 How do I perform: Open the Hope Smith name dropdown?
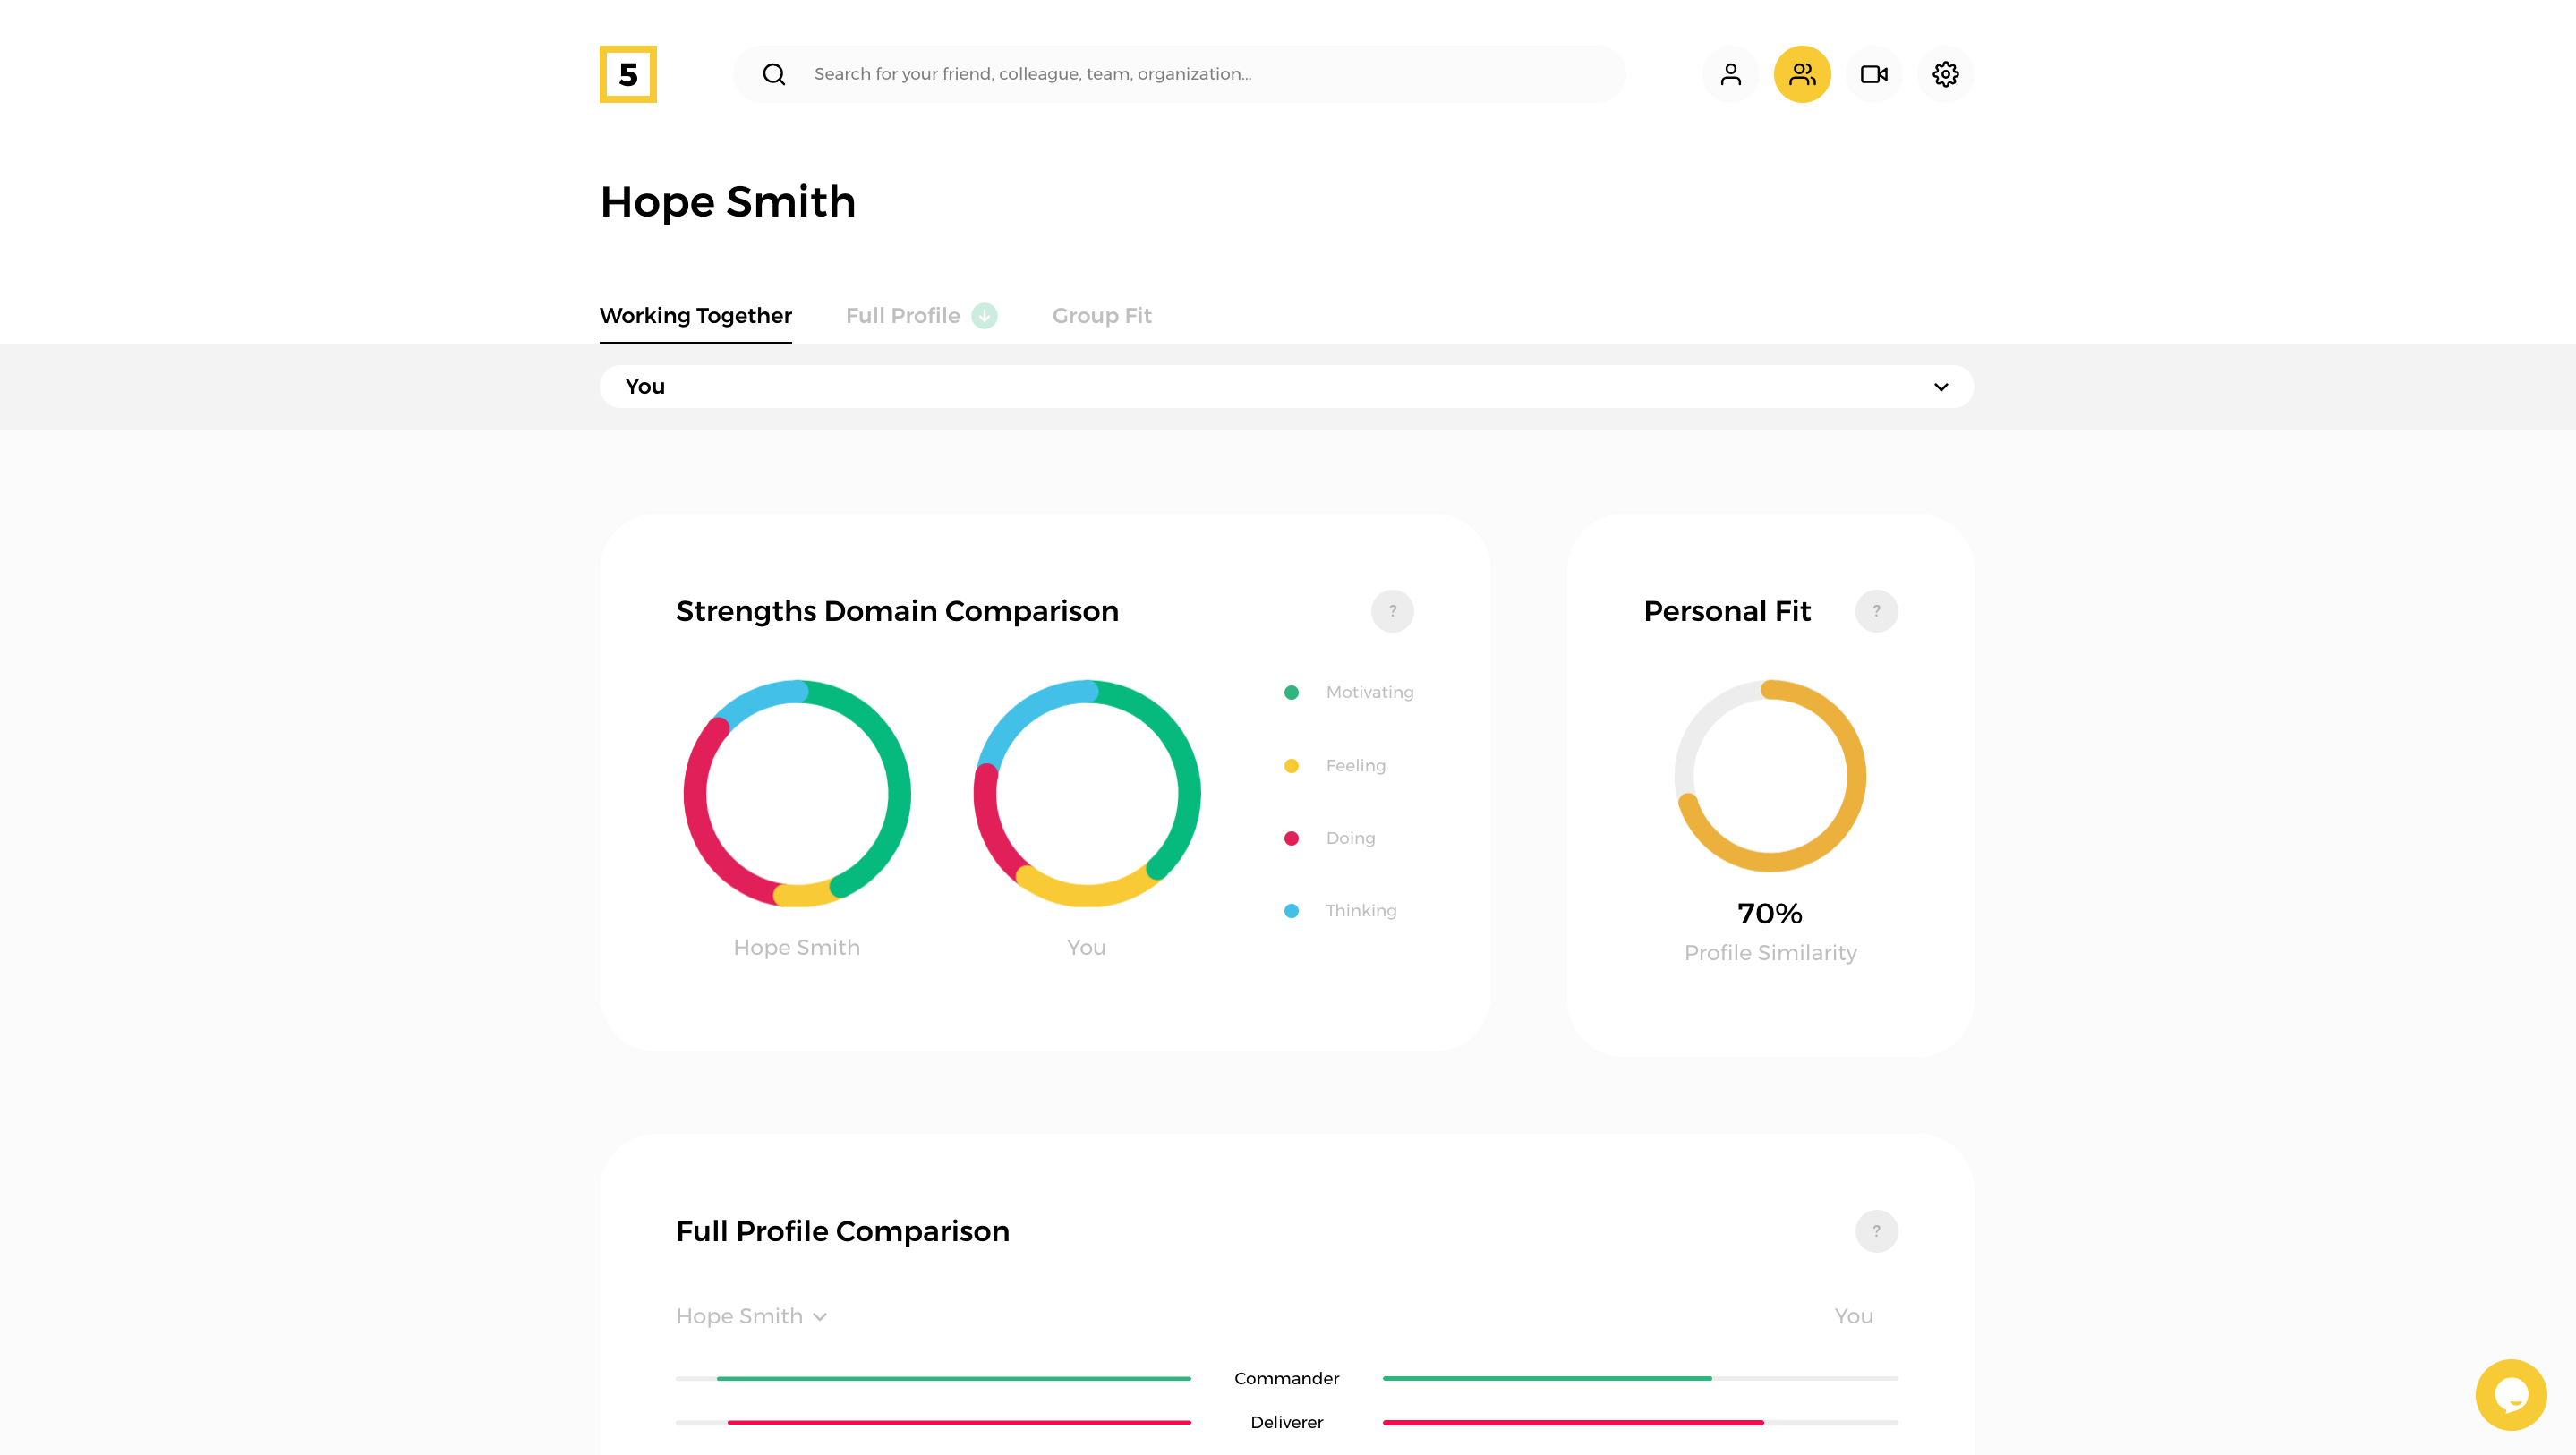pos(751,1316)
